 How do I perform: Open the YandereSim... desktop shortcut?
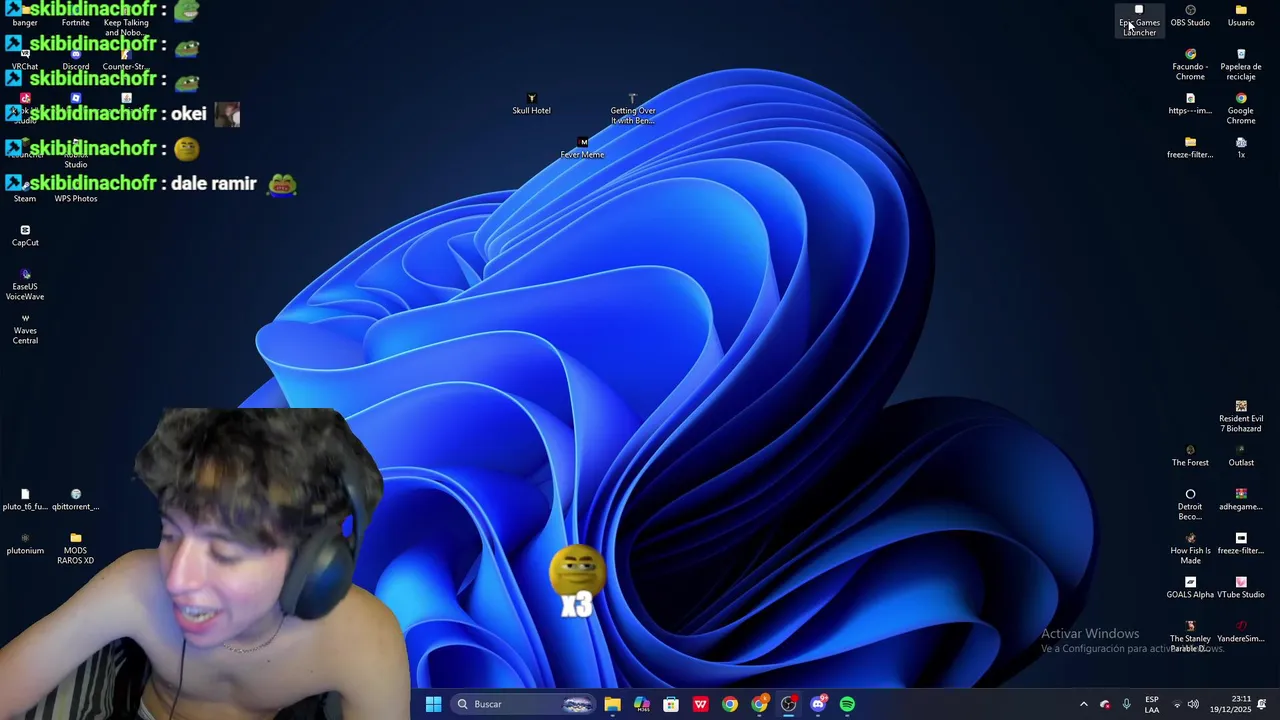[1241, 632]
